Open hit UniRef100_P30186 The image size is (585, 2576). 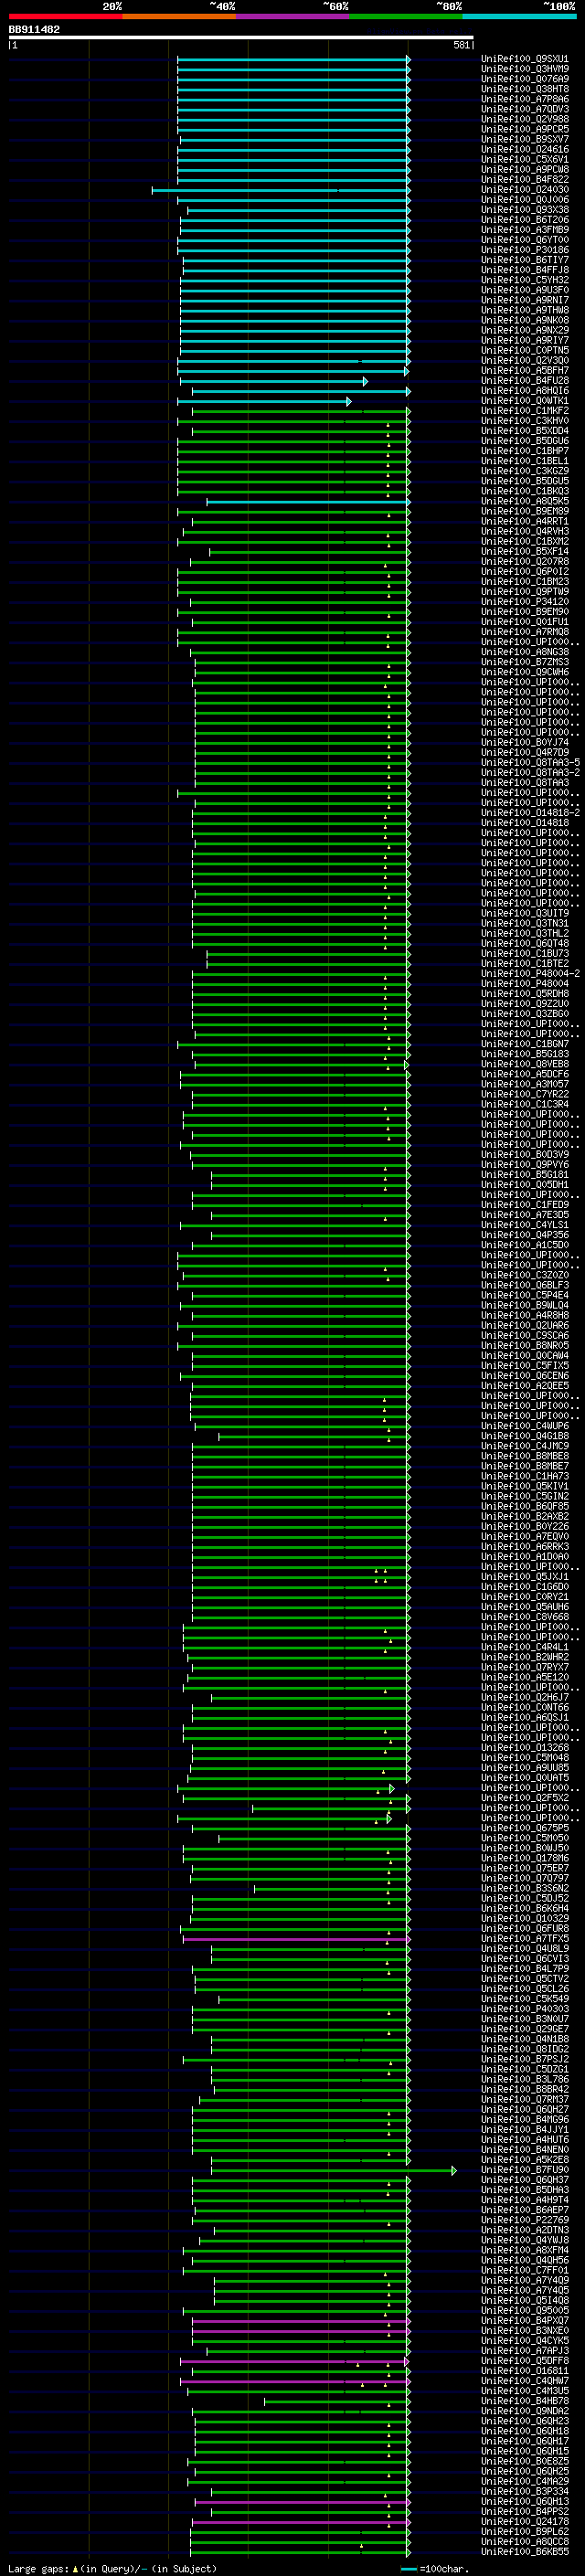click(525, 250)
